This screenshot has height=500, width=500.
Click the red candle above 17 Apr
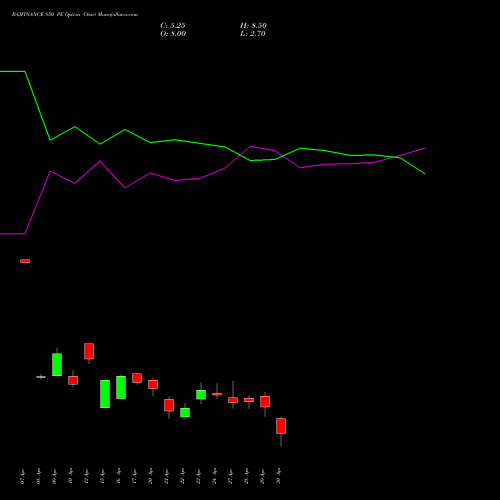tap(137, 378)
